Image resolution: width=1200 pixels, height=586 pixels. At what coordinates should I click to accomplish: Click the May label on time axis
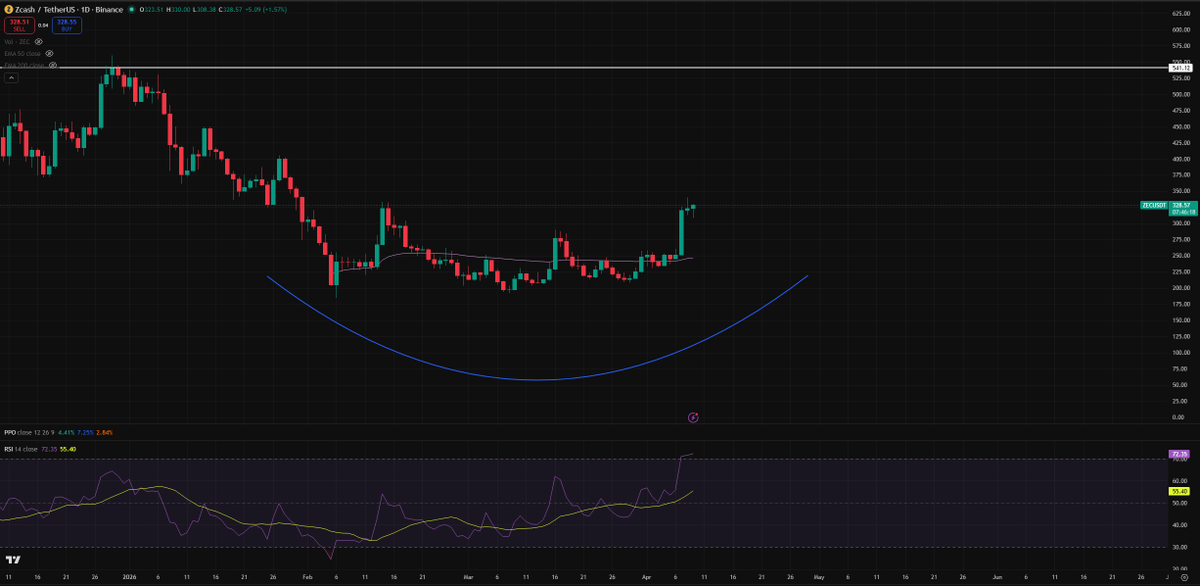pyautogui.click(x=818, y=577)
